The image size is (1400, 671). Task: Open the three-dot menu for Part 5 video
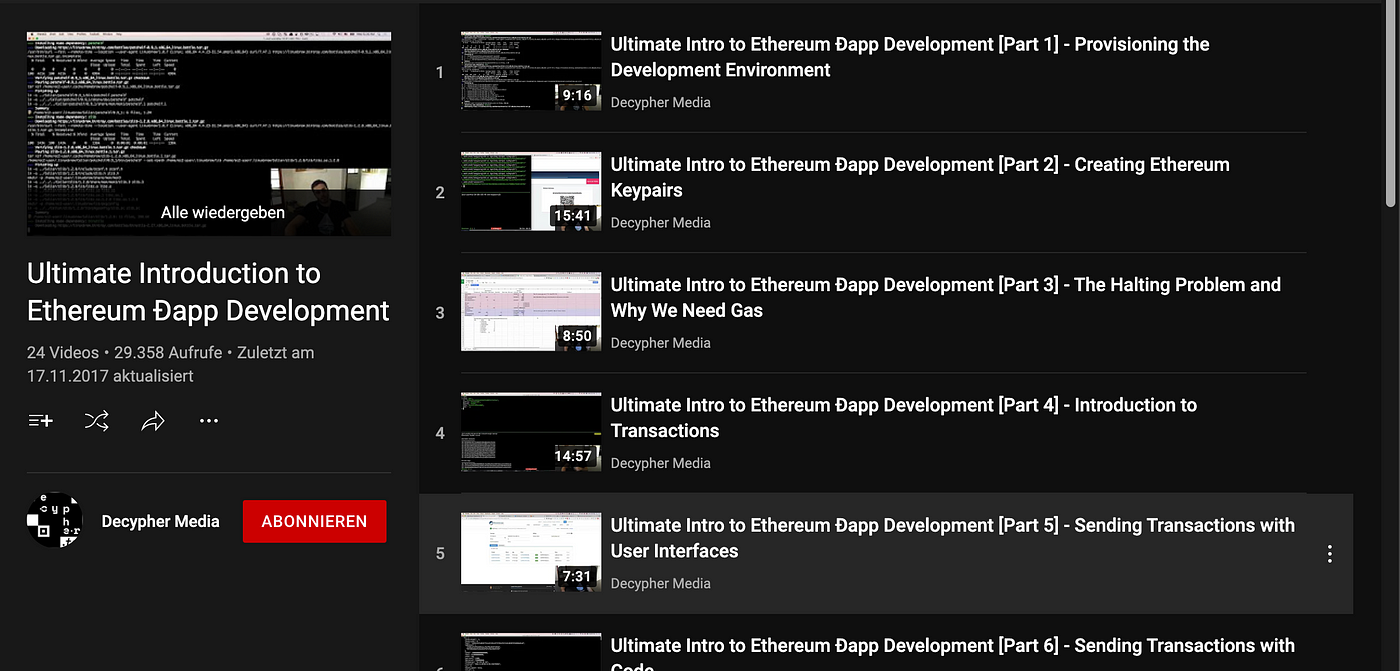1329,553
